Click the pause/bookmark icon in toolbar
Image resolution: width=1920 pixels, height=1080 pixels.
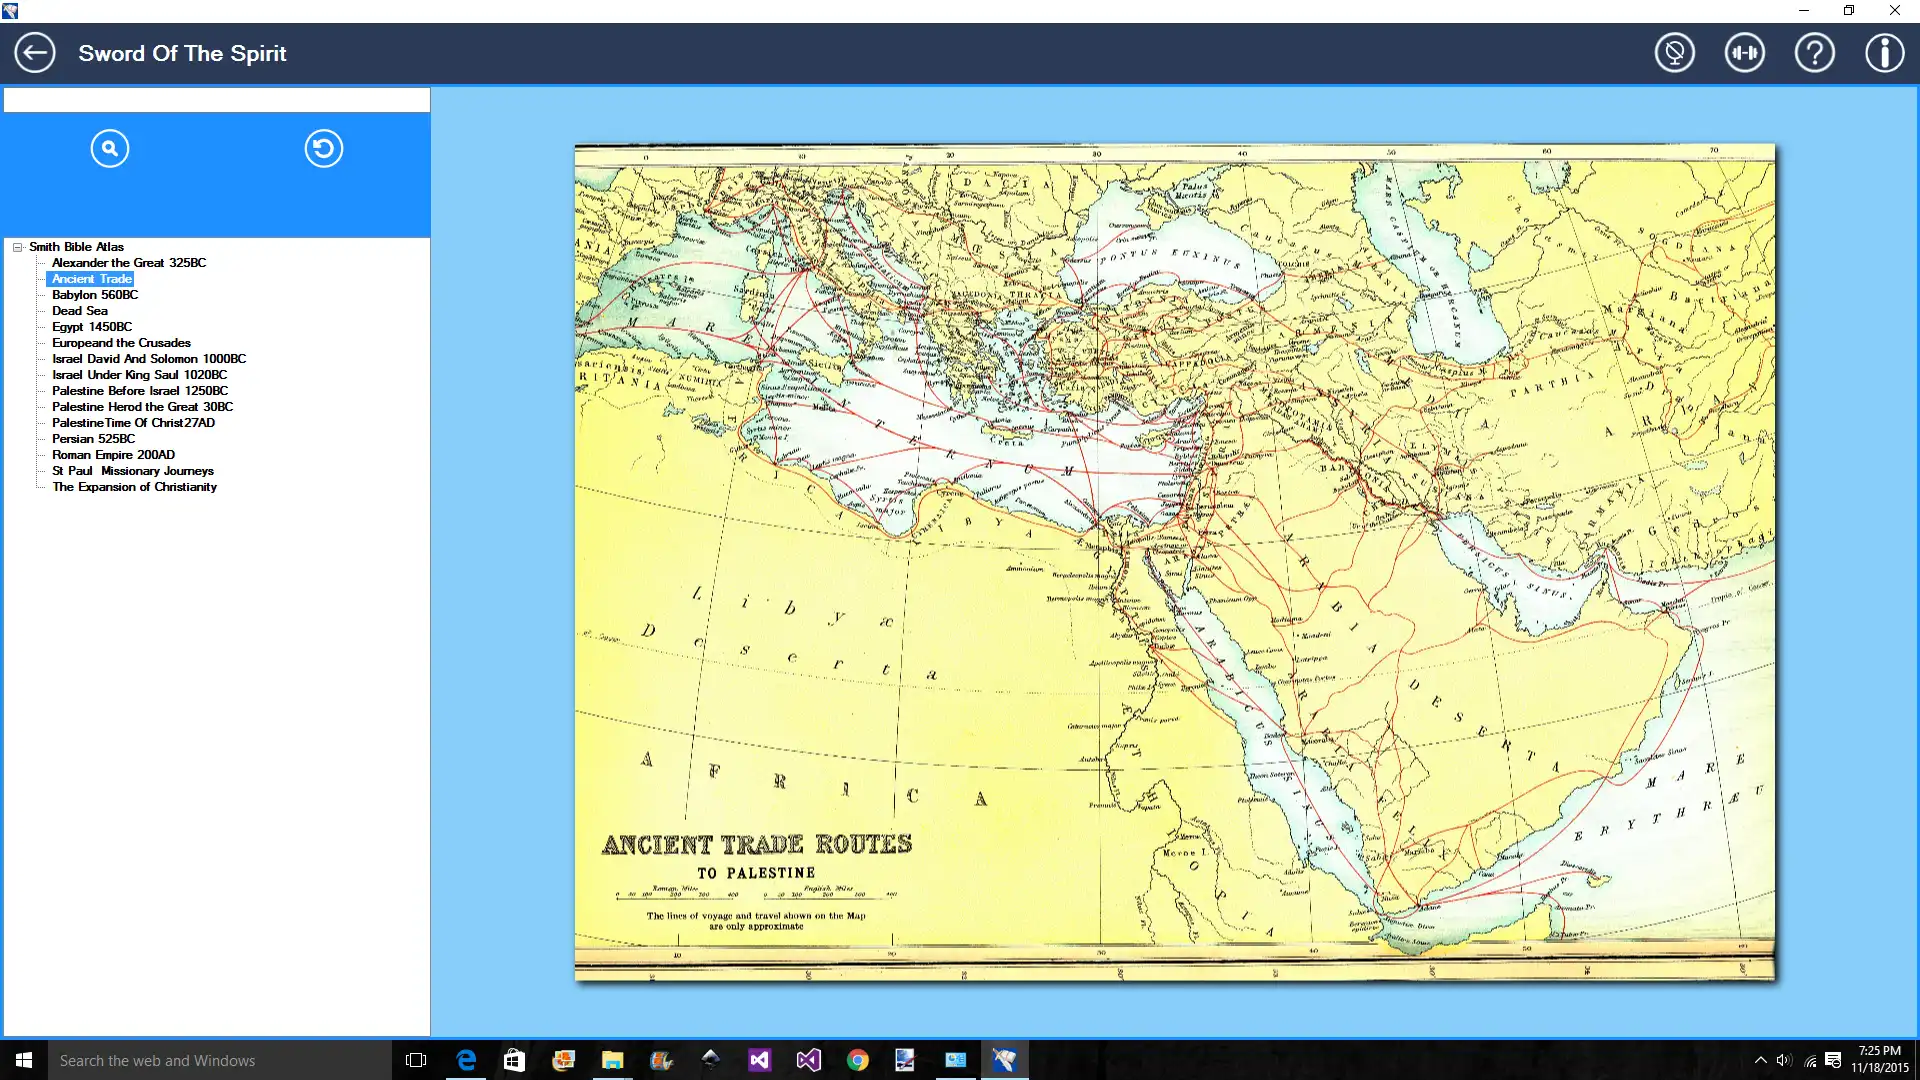click(x=1746, y=53)
